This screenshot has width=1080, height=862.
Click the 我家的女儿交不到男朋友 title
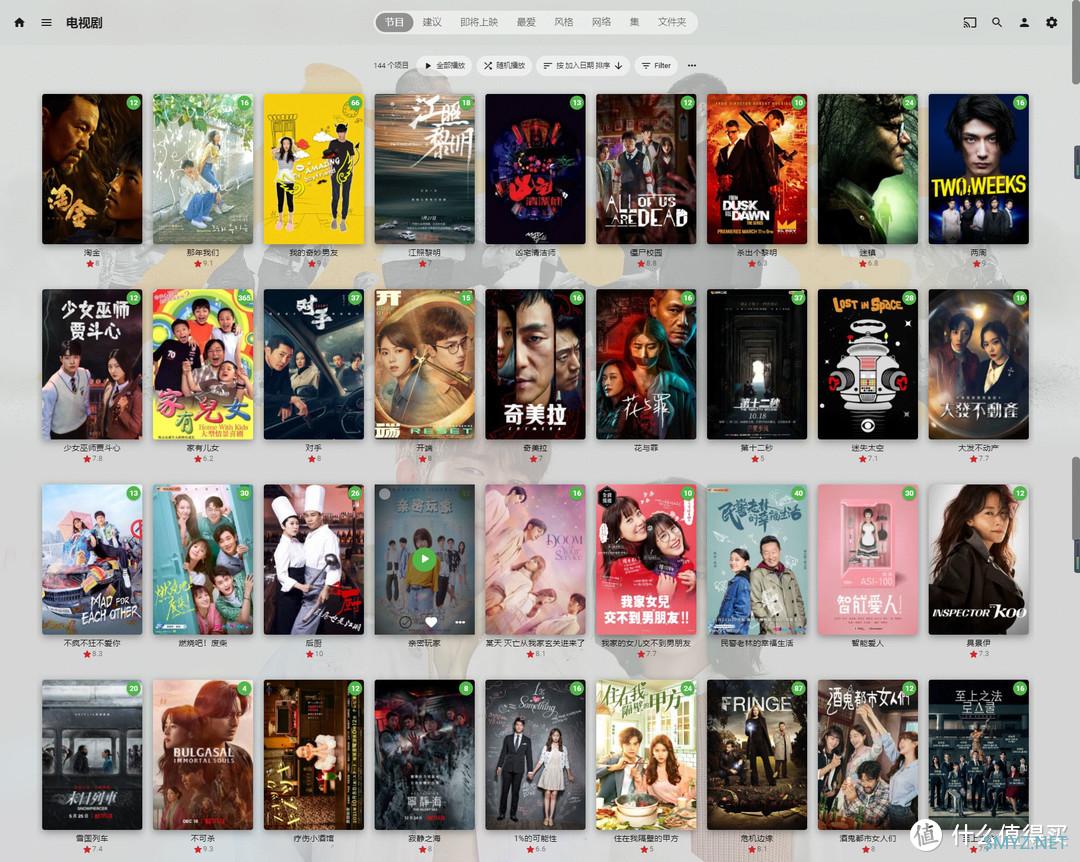point(646,643)
